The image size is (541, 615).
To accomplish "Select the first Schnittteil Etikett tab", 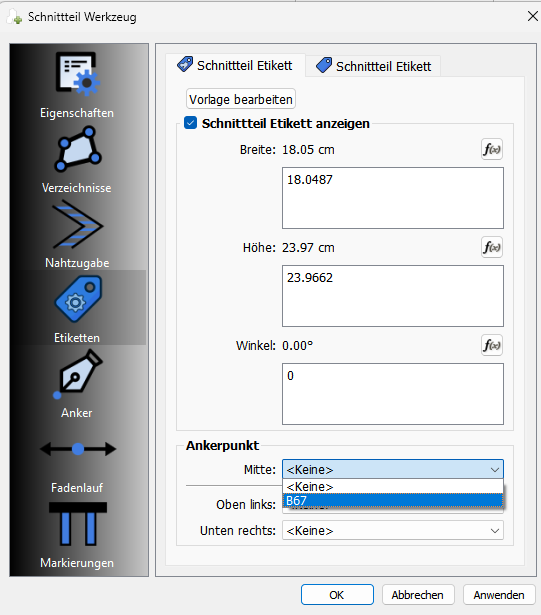I will click(x=235, y=65).
